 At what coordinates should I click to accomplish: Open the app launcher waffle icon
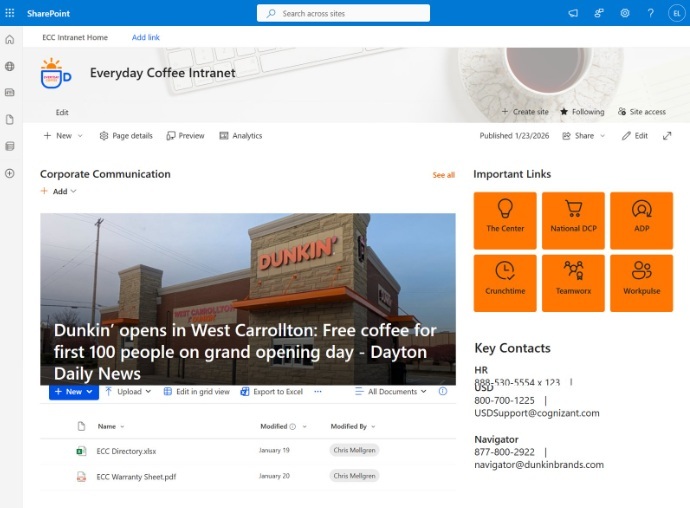tap(10, 13)
